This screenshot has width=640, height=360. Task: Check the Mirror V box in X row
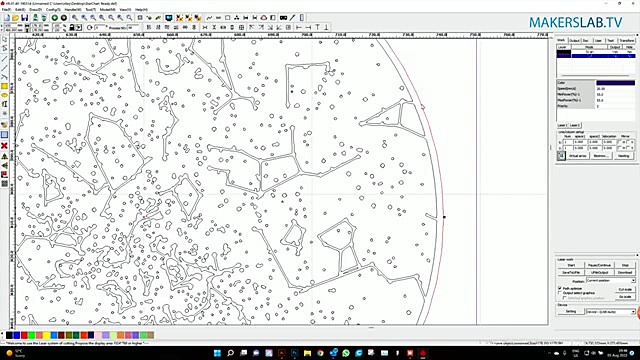coord(628,142)
